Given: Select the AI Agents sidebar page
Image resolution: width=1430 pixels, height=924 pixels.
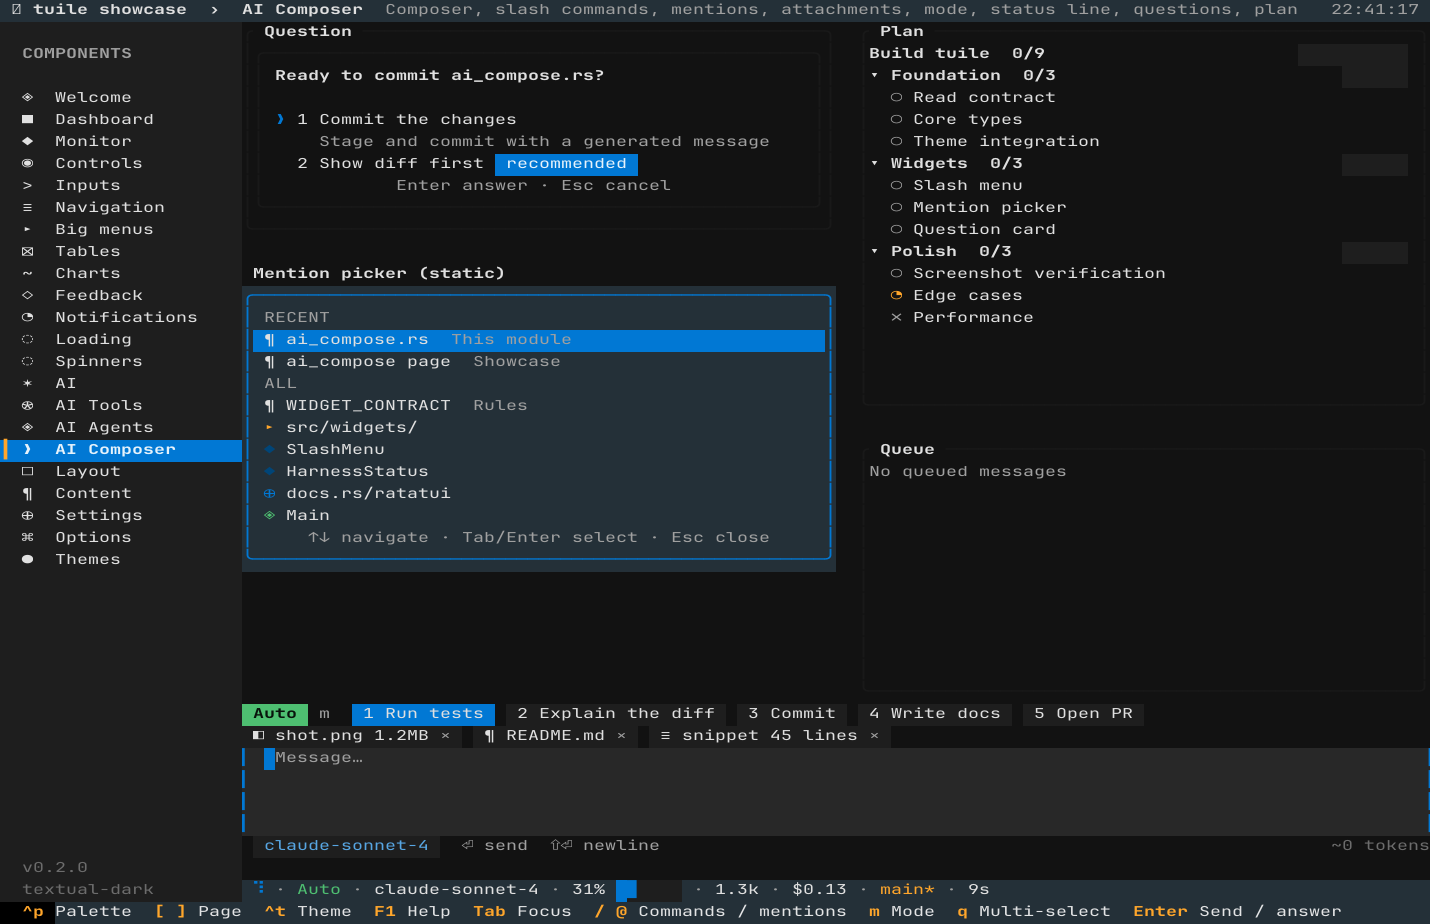Looking at the screenshot, I should 121,427.
